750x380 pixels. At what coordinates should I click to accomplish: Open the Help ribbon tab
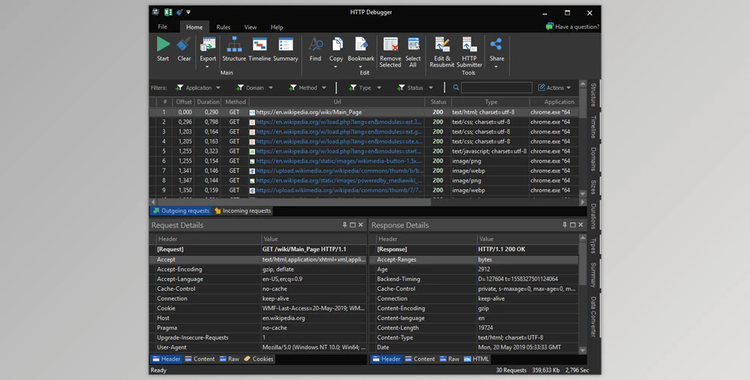pyautogui.click(x=276, y=27)
